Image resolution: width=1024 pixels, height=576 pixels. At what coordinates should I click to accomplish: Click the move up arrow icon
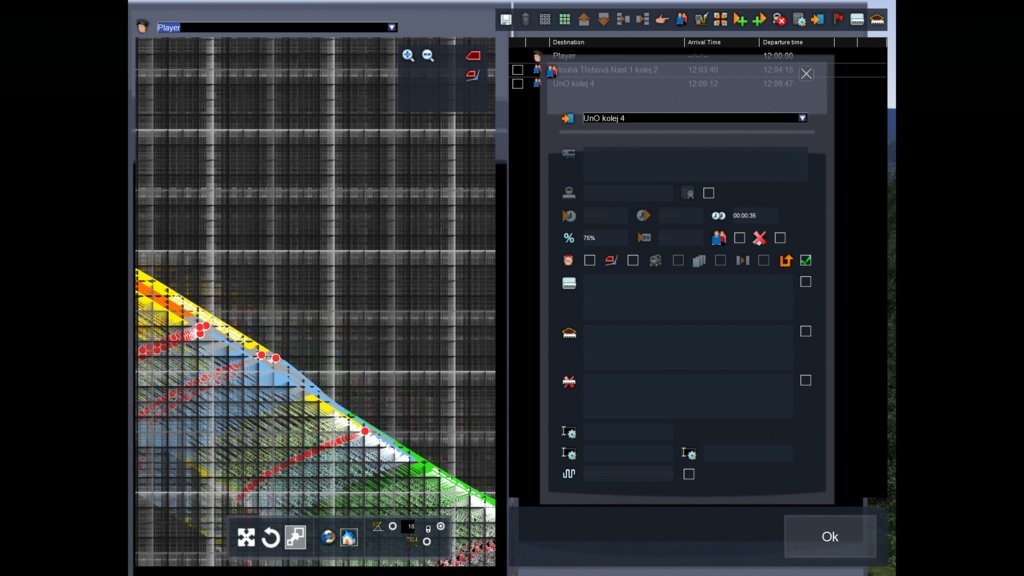click(x=584, y=20)
